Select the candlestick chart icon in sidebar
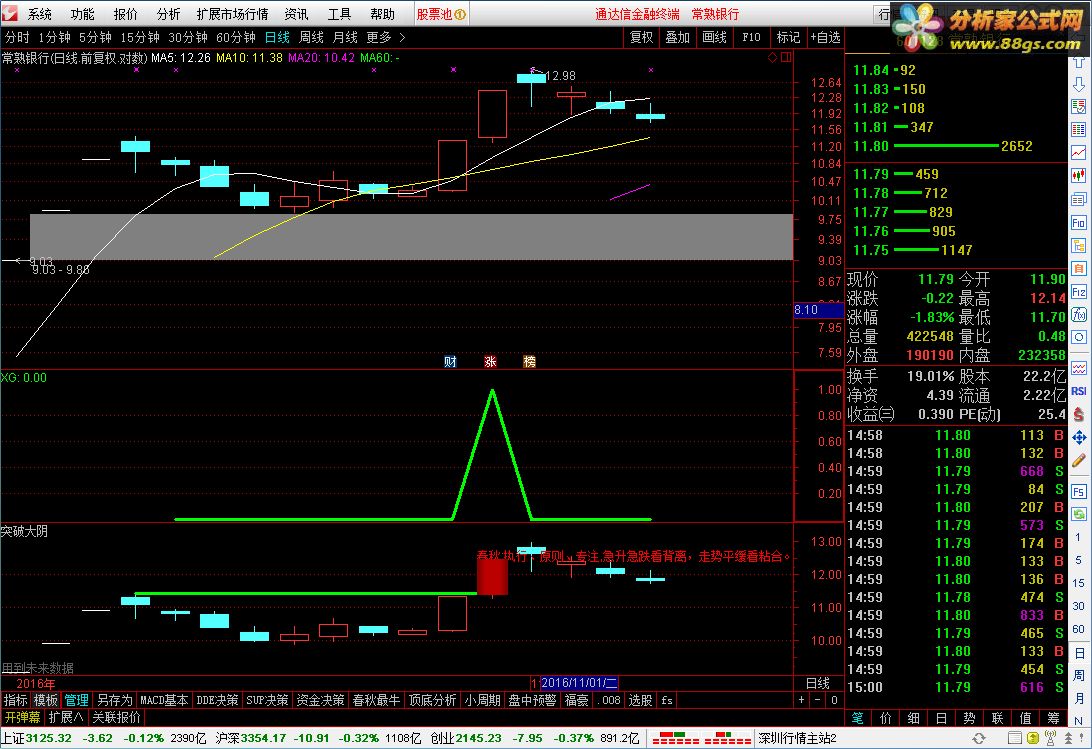Viewport: 1092px width, 749px height. [x=1079, y=176]
